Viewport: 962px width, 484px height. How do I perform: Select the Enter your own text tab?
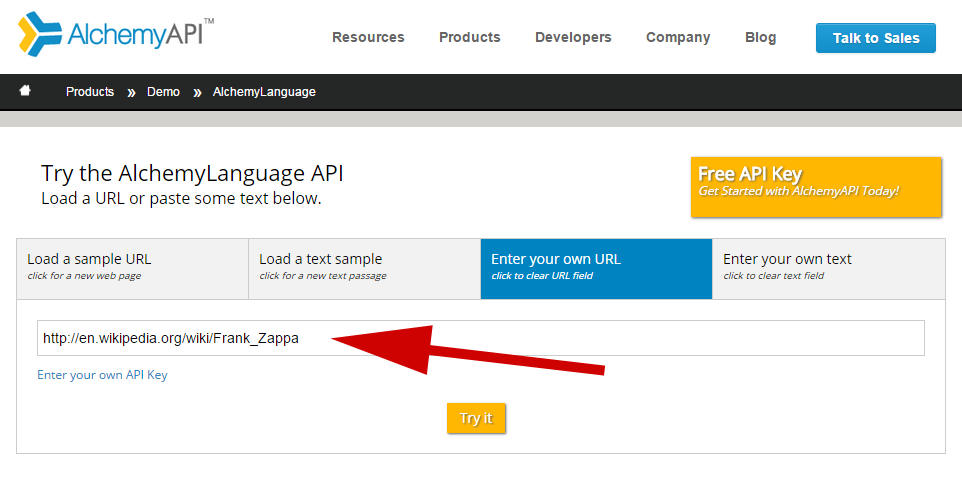tap(829, 269)
